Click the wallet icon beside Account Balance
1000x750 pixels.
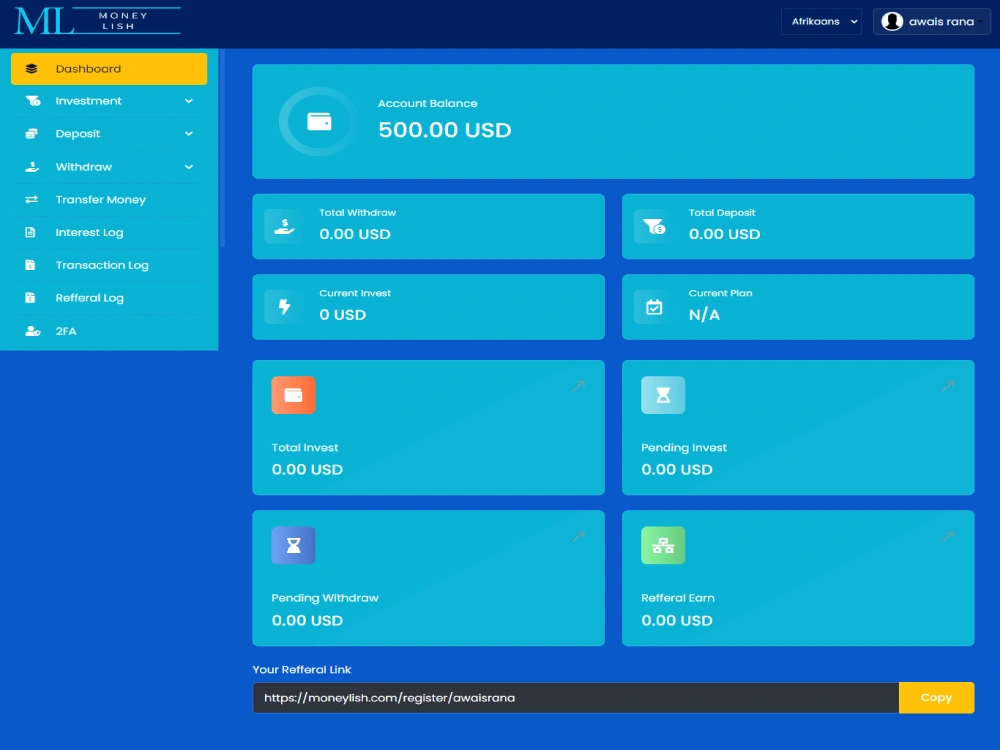pyautogui.click(x=319, y=121)
